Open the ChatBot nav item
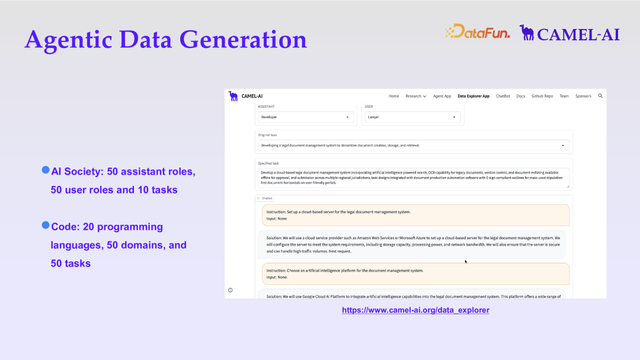This screenshot has height=360, width=640. (x=503, y=96)
